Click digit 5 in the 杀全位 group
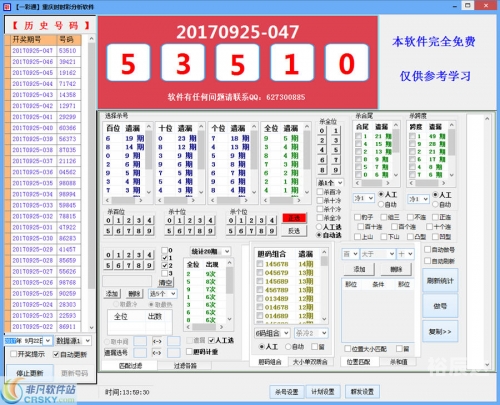 (x=336, y=150)
